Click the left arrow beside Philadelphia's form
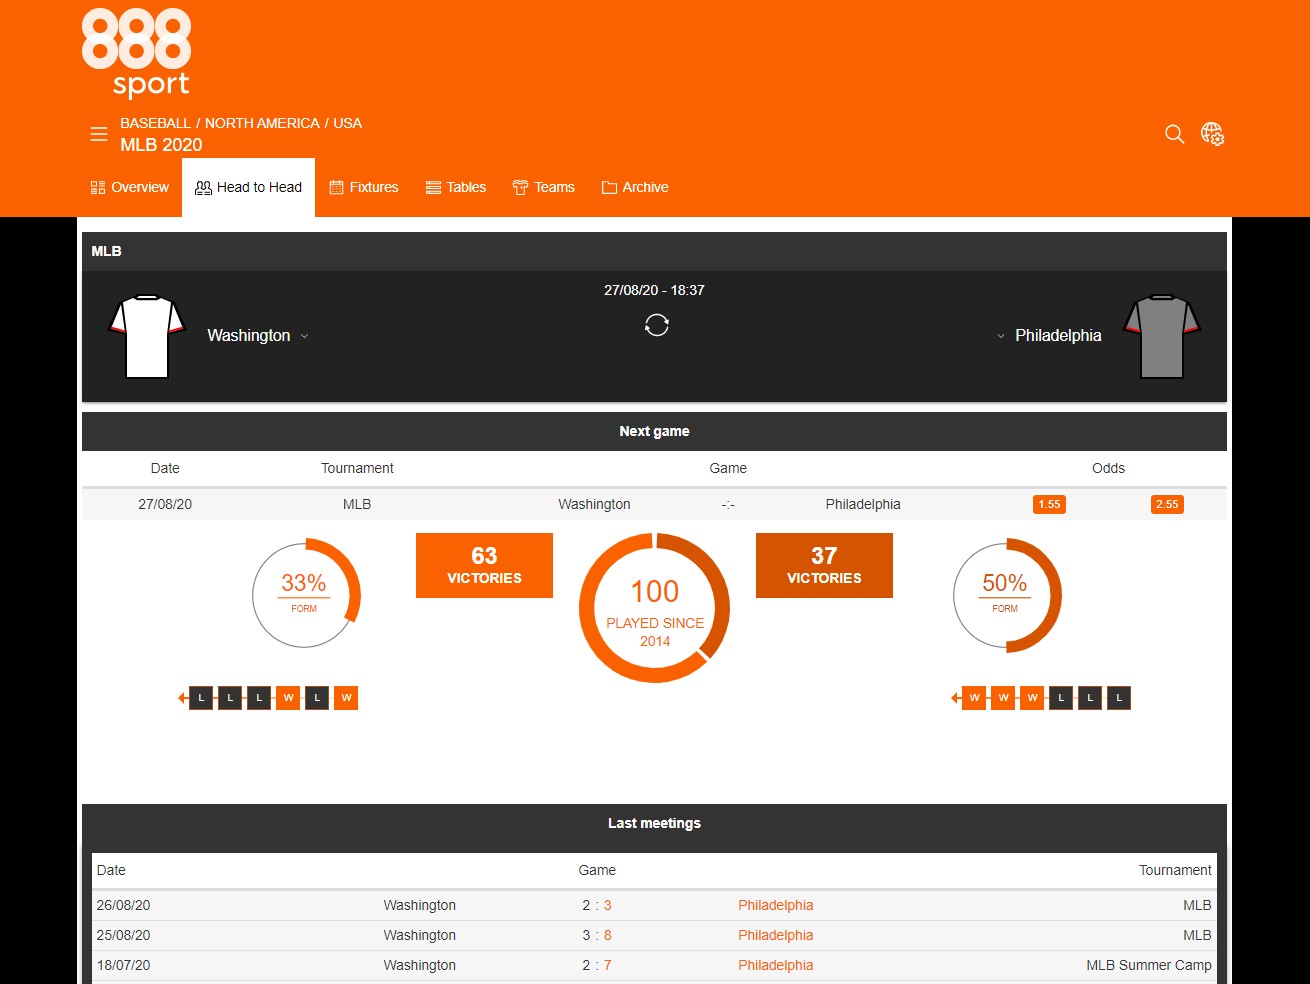The height and width of the screenshot is (984, 1310). tap(955, 698)
